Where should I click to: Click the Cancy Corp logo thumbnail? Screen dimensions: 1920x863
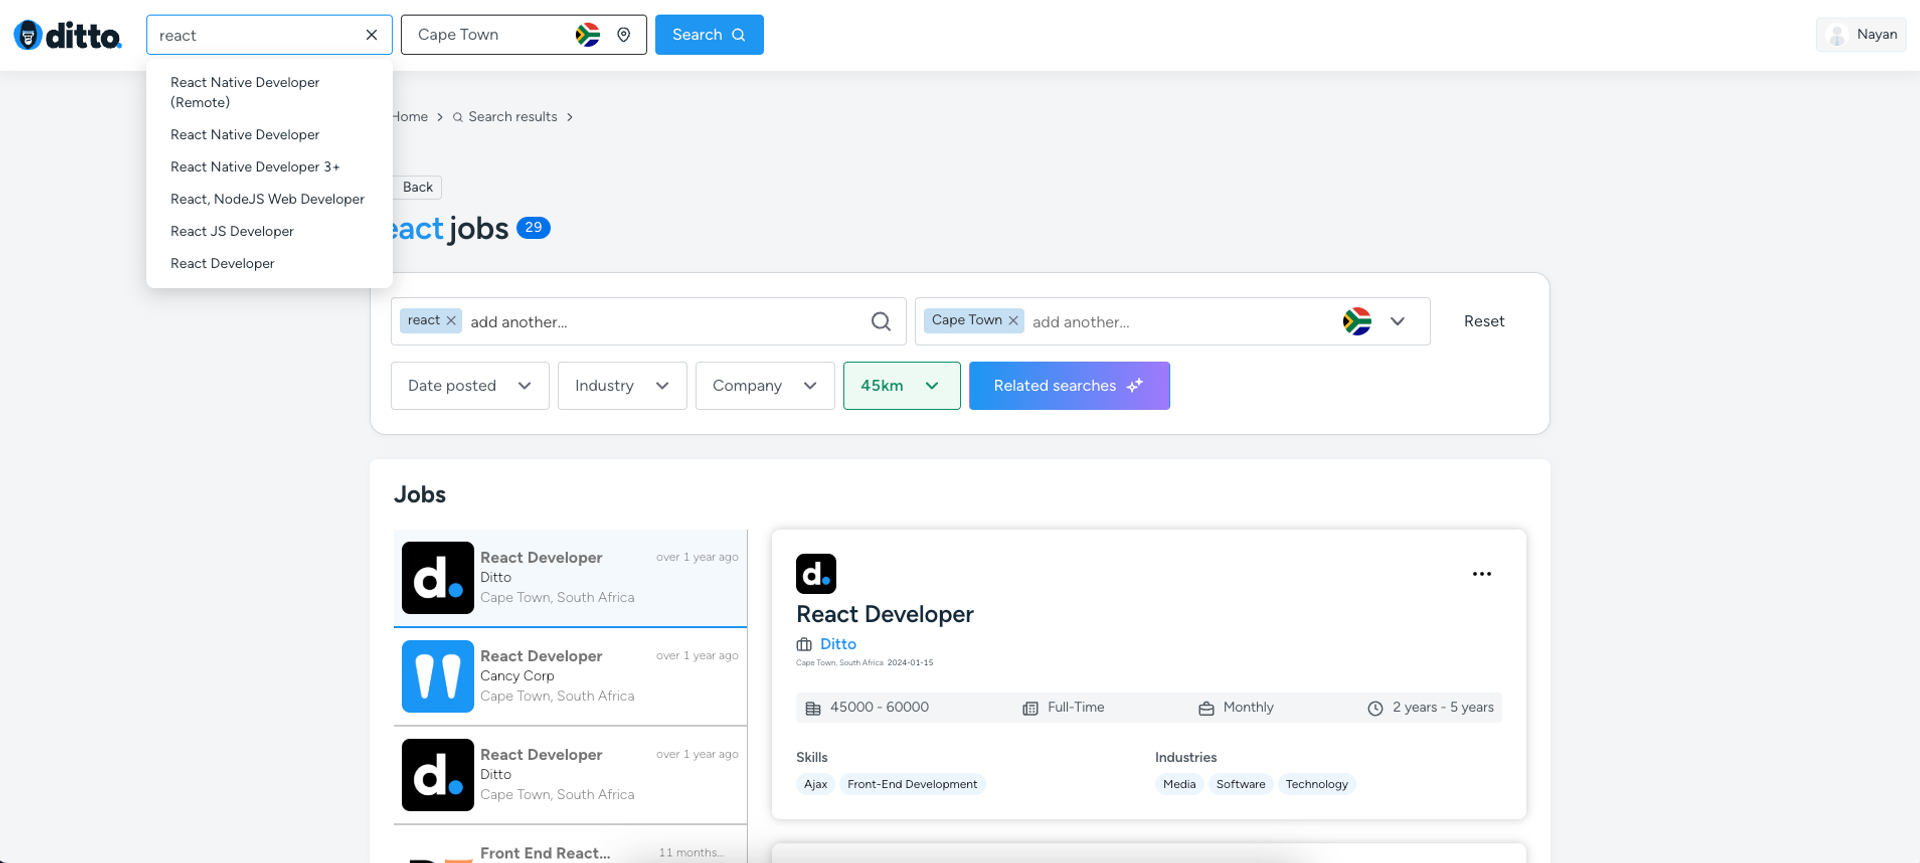438,676
